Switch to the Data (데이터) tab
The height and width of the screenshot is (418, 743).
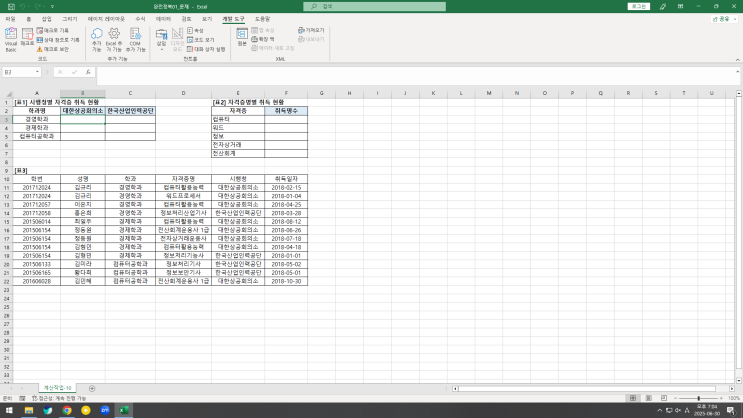[x=163, y=19]
